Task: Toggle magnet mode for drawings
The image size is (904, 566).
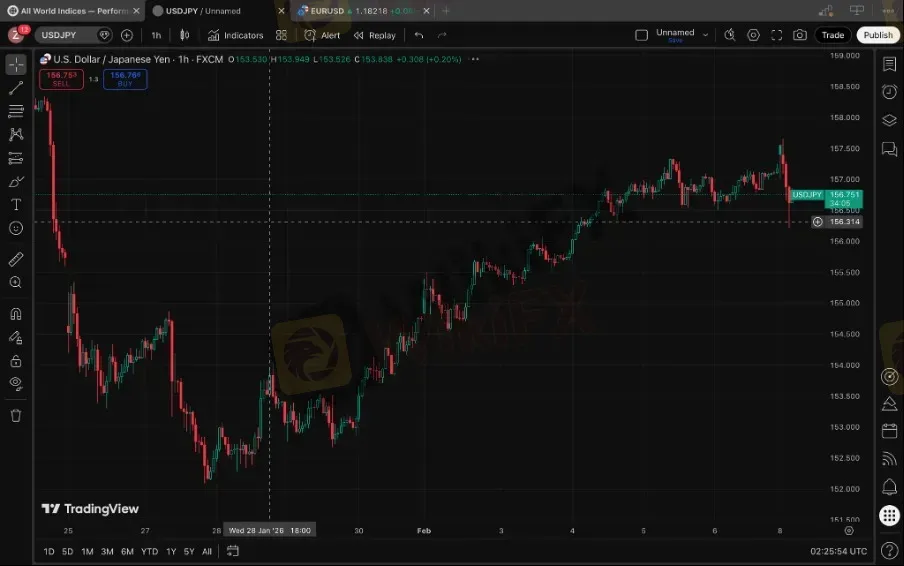Action: coord(16,314)
